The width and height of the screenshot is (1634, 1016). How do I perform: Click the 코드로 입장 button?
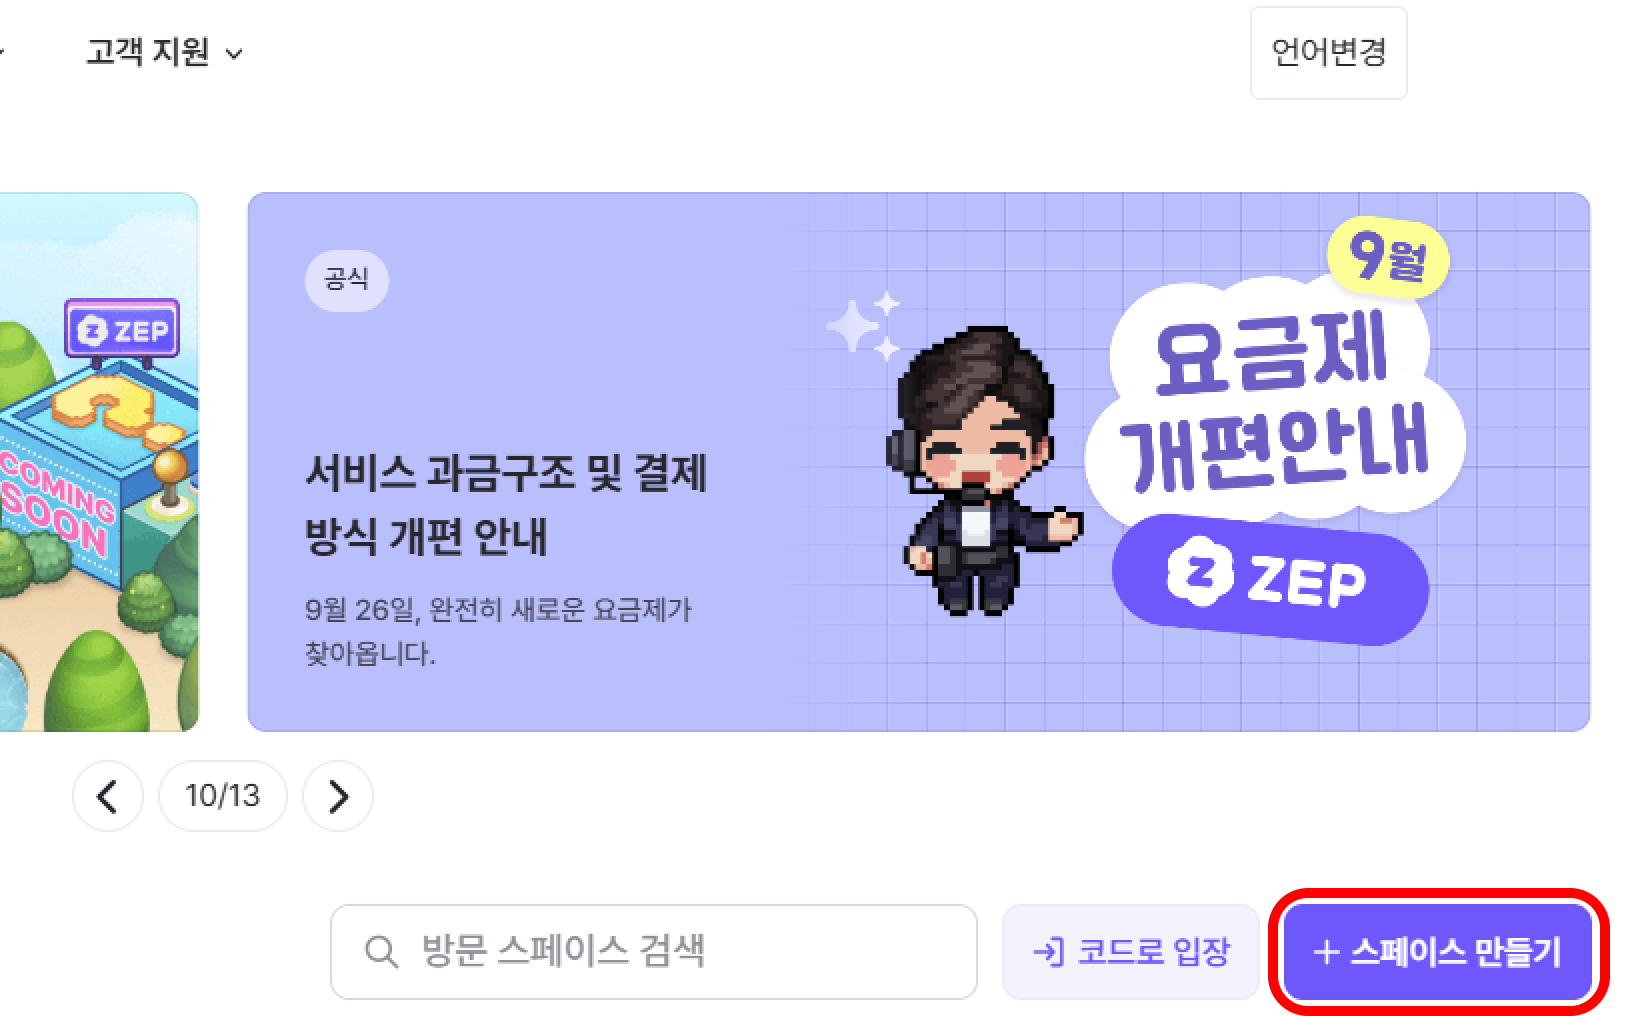(x=1131, y=952)
